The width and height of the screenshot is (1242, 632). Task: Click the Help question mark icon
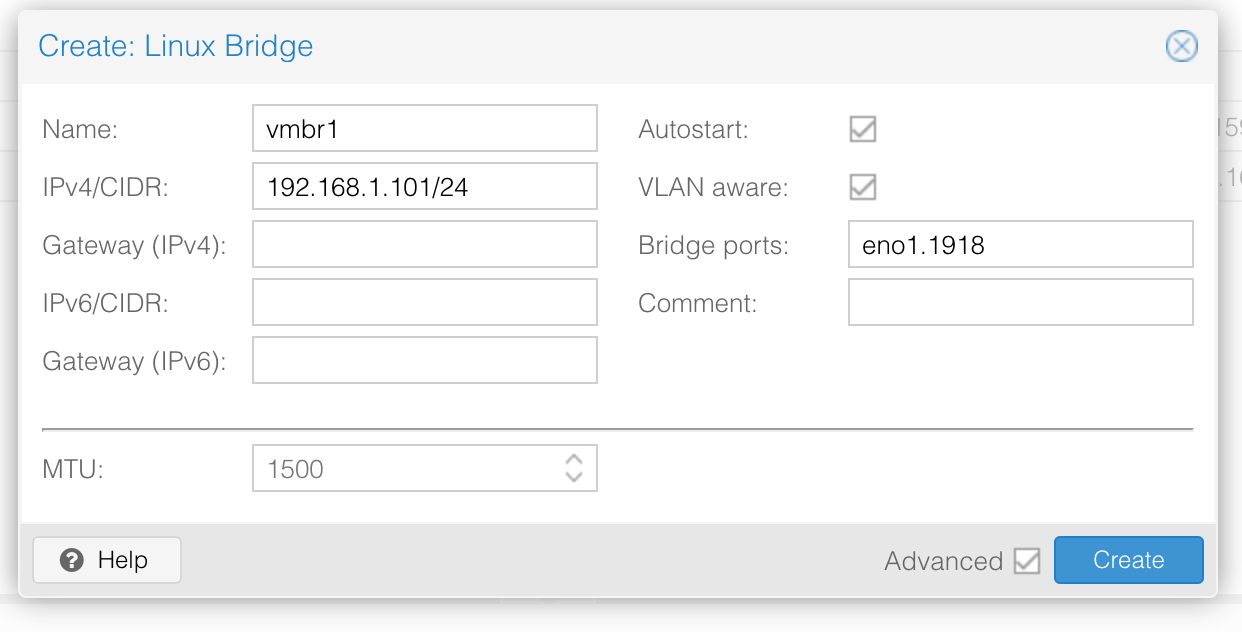click(x=71, y=560)
